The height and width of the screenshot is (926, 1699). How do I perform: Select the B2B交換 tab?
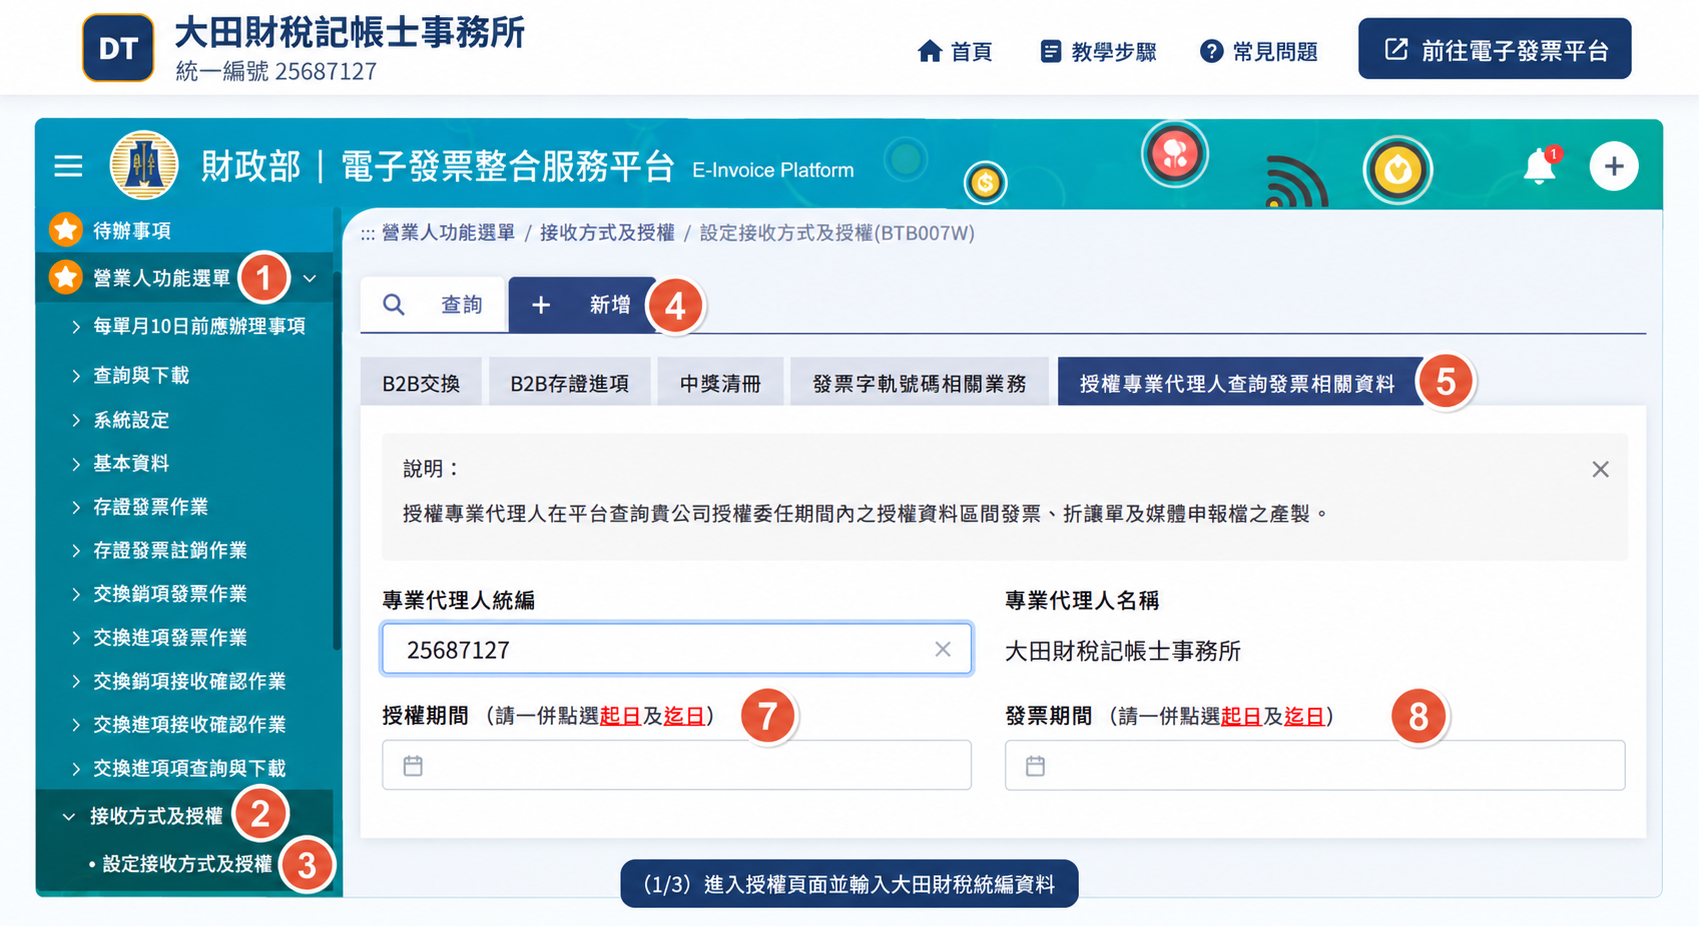pos(421,383)
